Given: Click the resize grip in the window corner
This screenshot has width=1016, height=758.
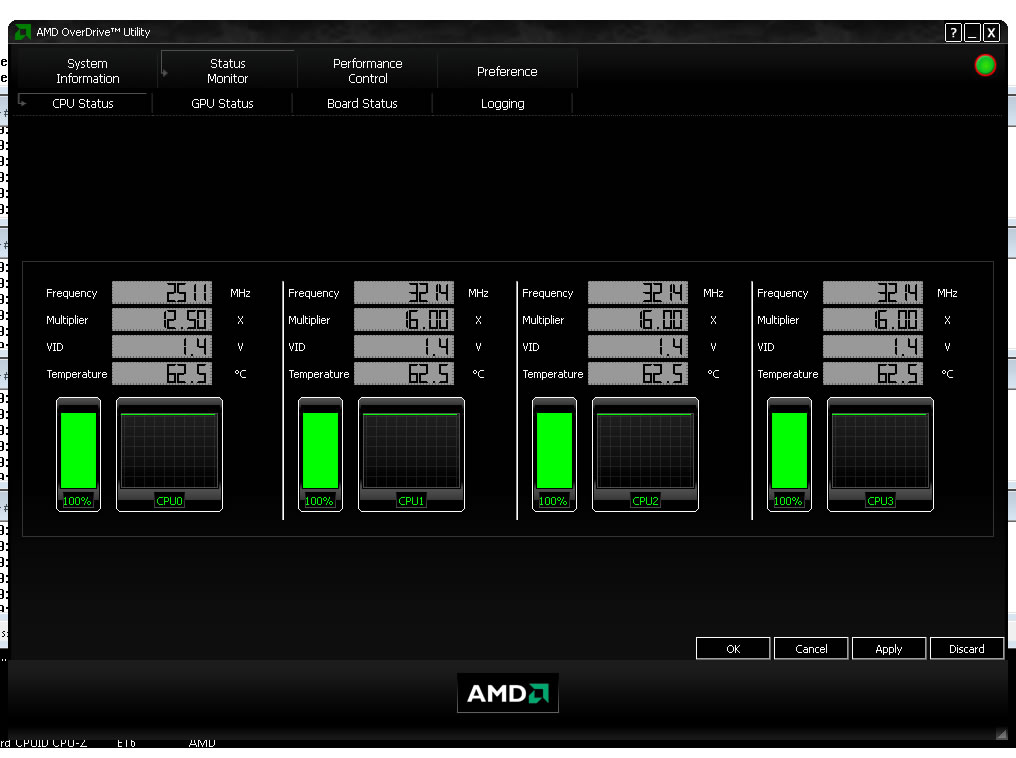Looking at the screenshot, I should (x=1002, y=733).
